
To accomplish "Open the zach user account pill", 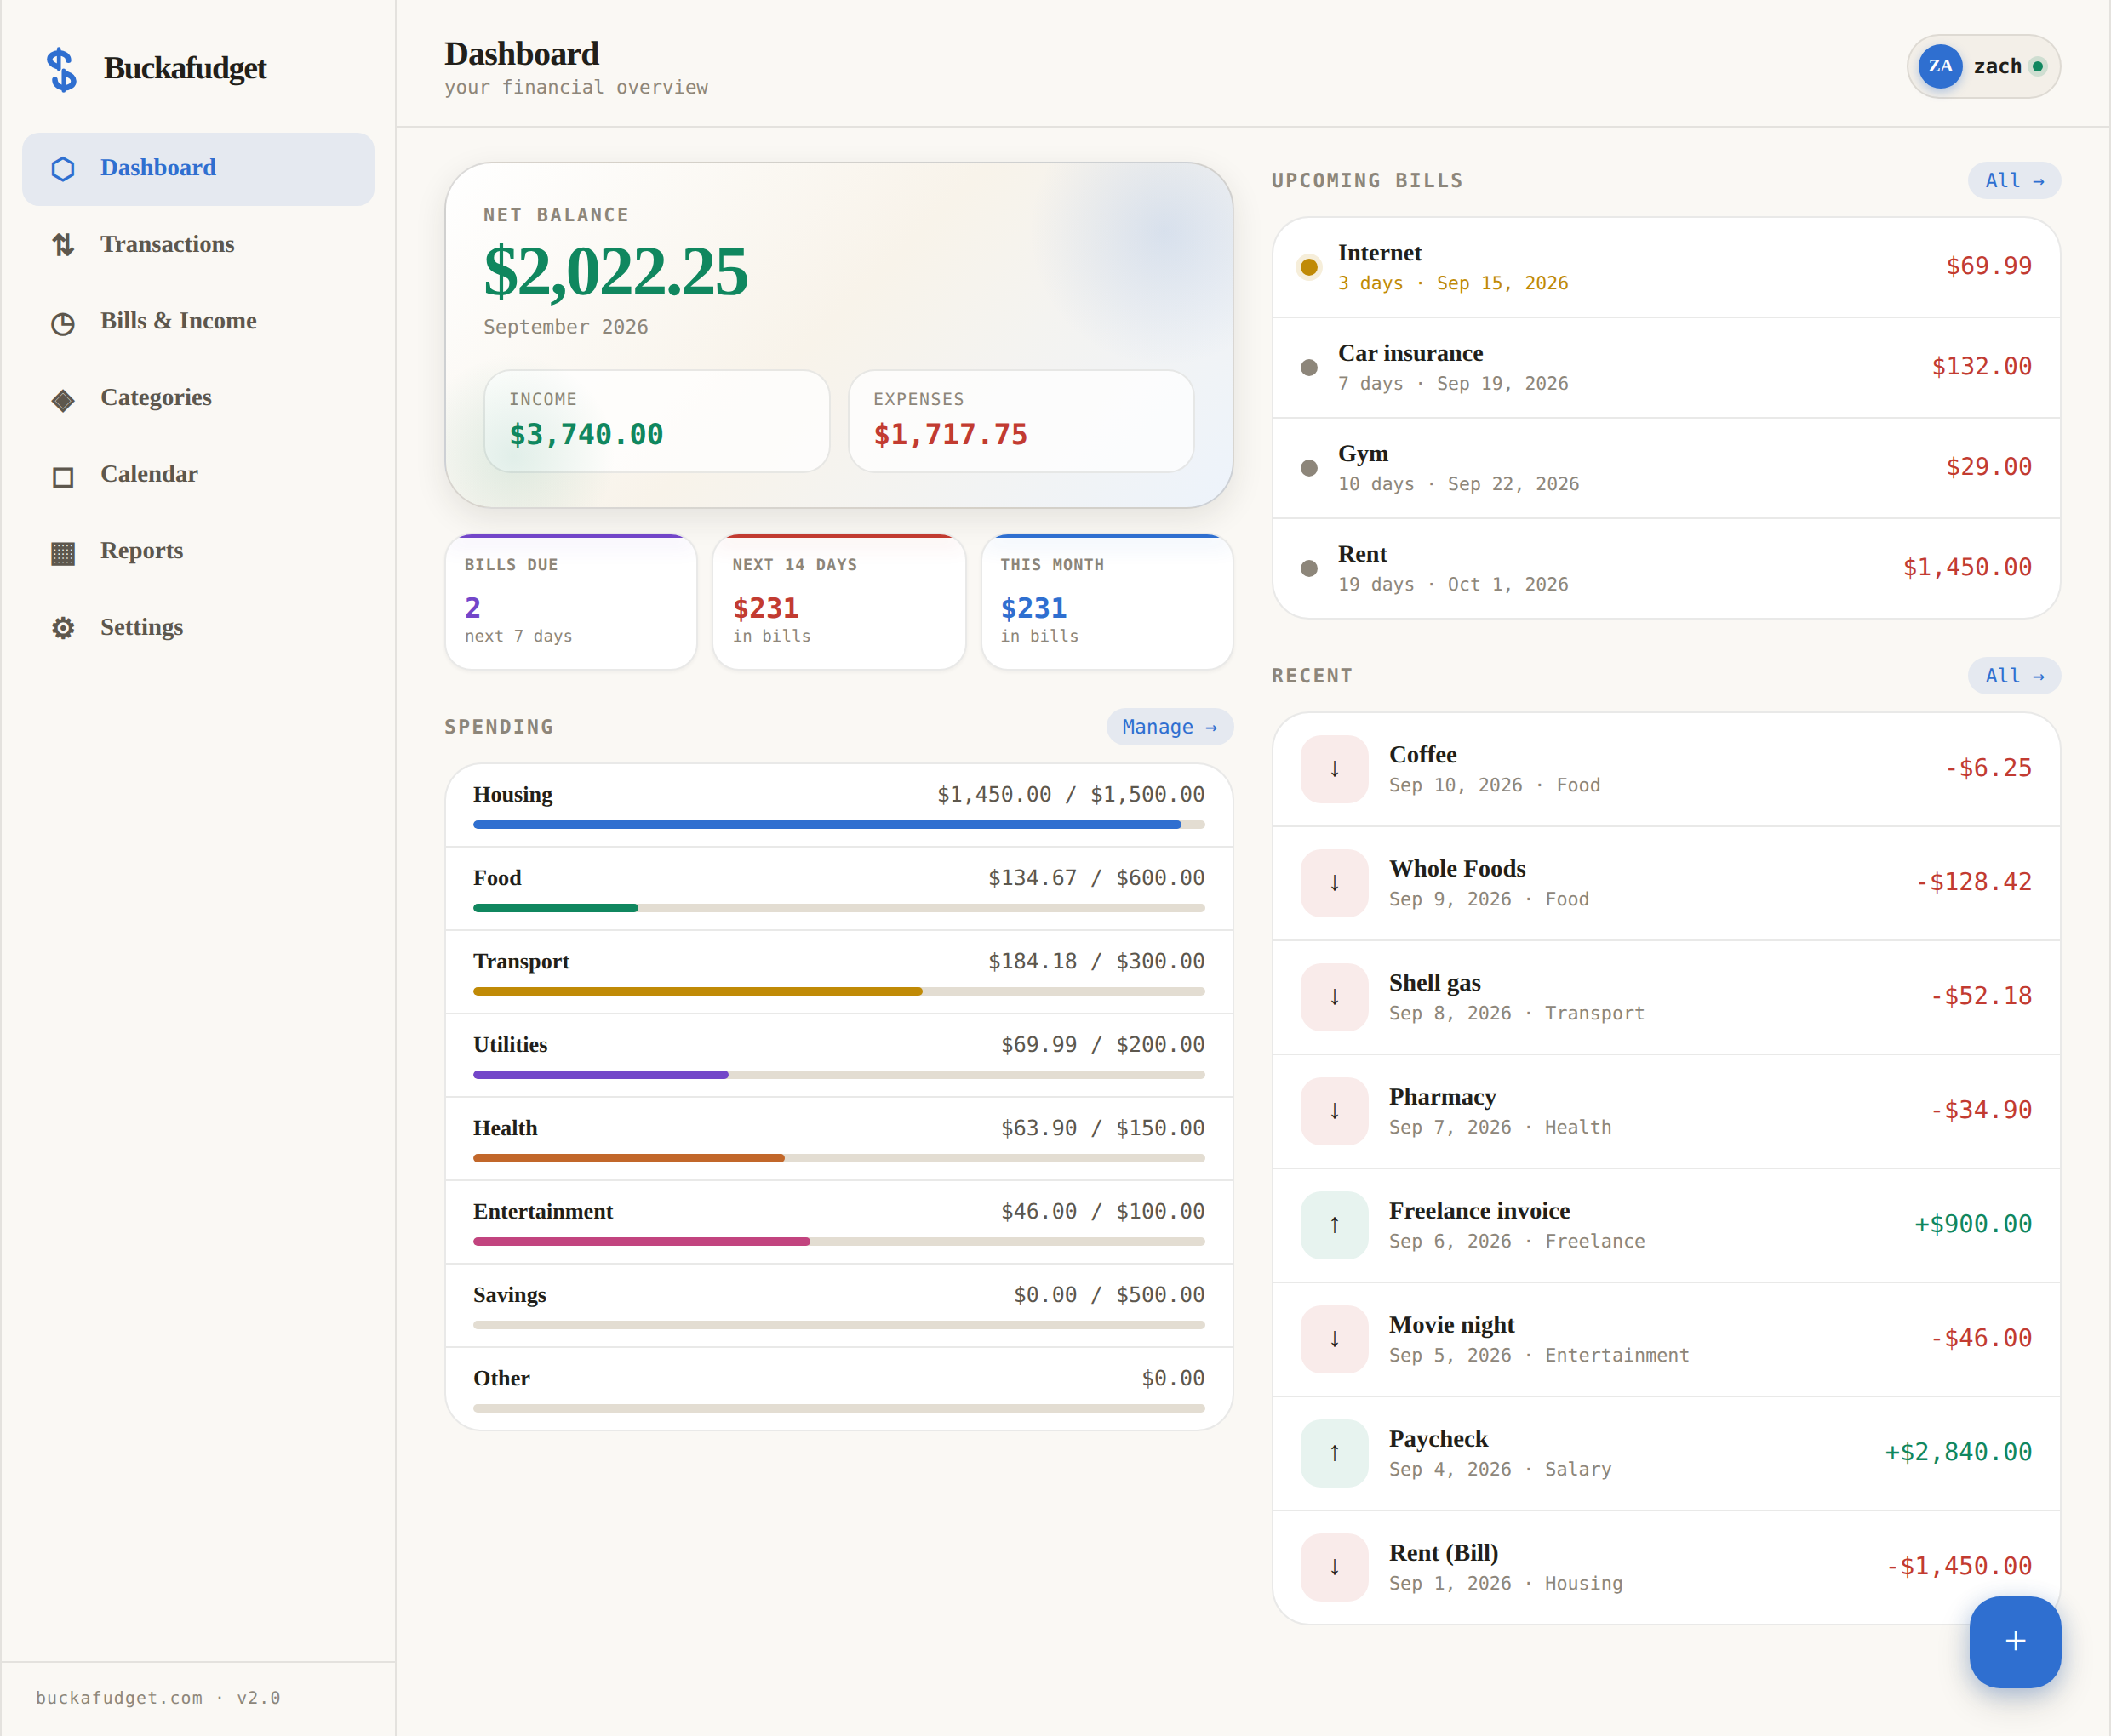I will coord(1983,66).
